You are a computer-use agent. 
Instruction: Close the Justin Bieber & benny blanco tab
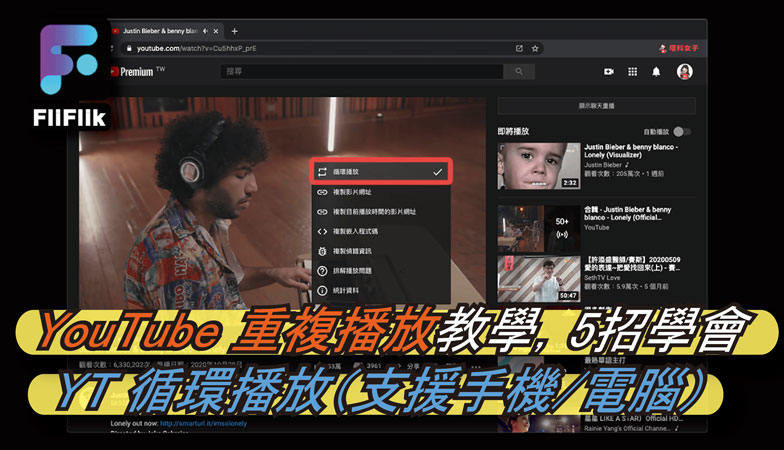tap(216, 31)
